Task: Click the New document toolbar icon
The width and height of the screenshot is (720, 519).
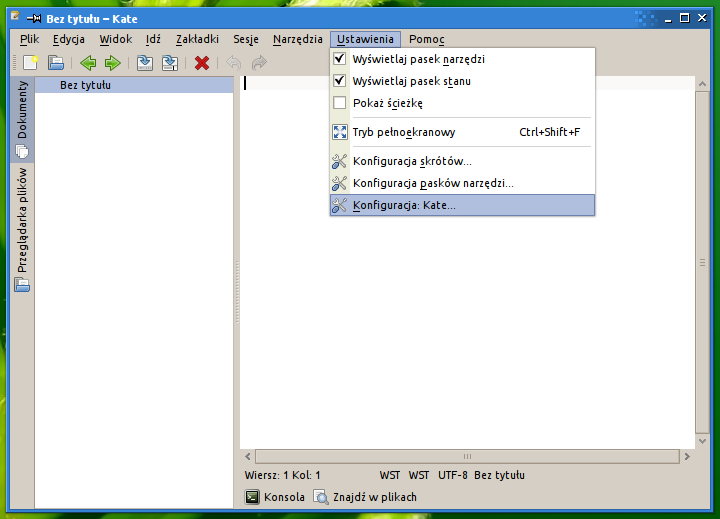Action: point(30,62)
